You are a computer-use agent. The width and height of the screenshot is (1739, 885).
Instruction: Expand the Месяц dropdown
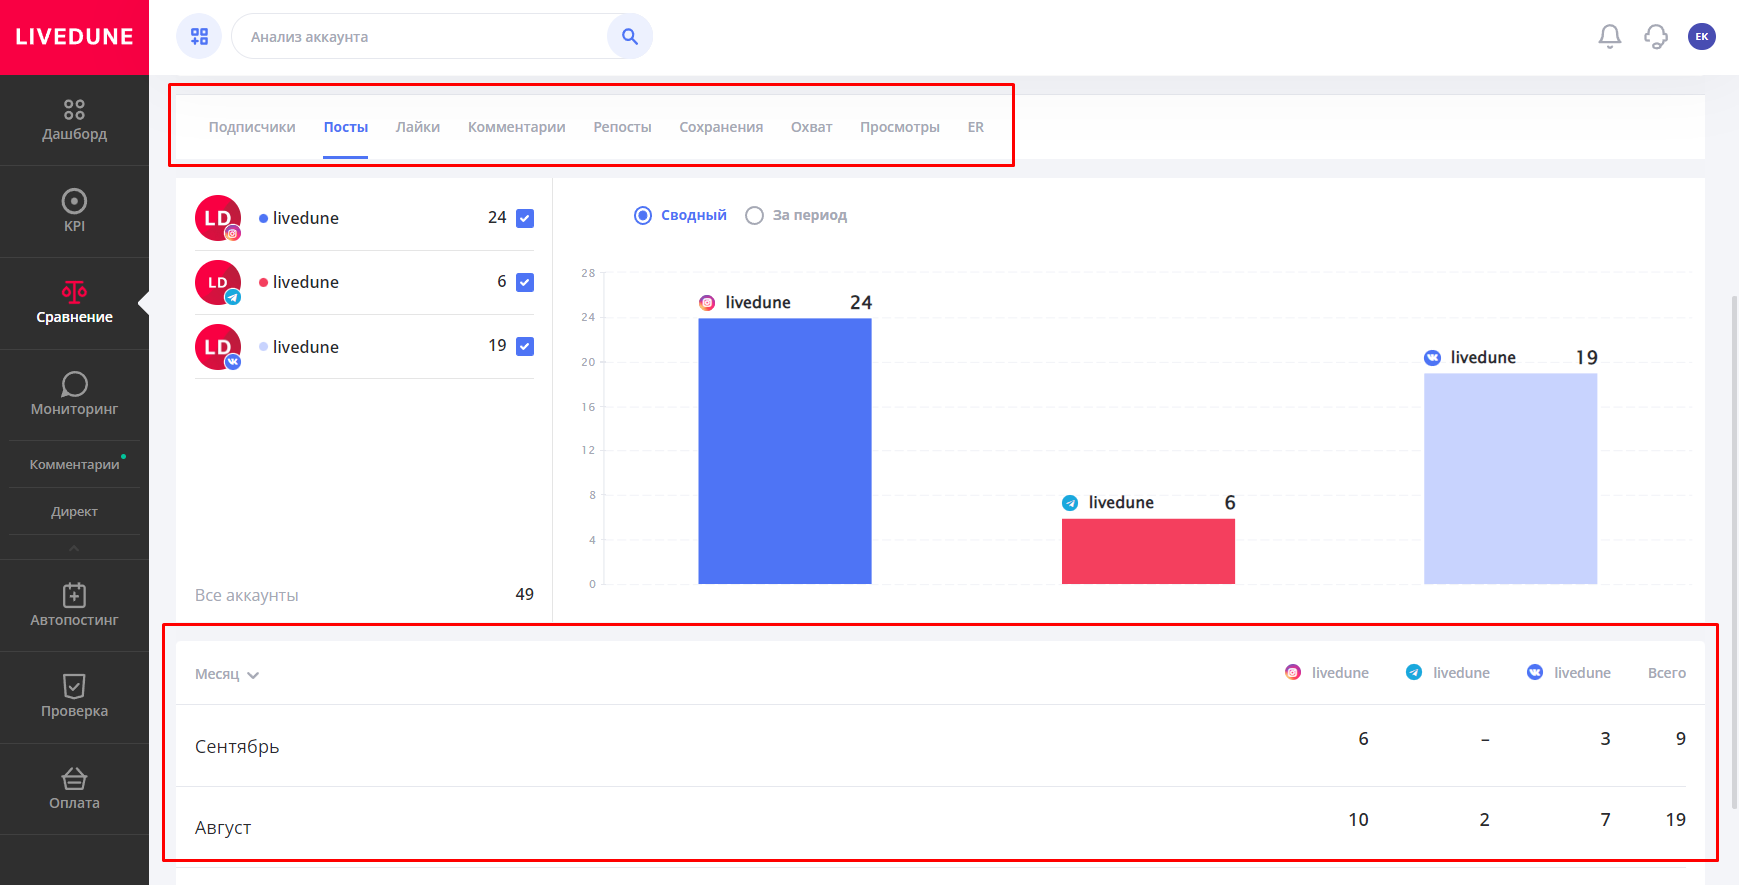[x=227, y=674]
